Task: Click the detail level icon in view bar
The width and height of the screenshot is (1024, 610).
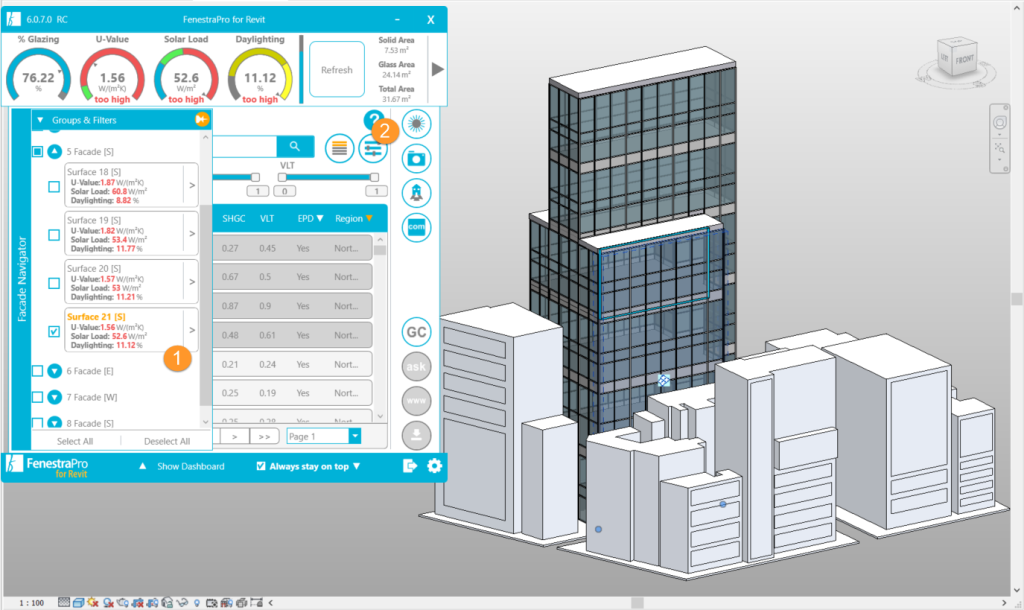Action: pos(63,602)
